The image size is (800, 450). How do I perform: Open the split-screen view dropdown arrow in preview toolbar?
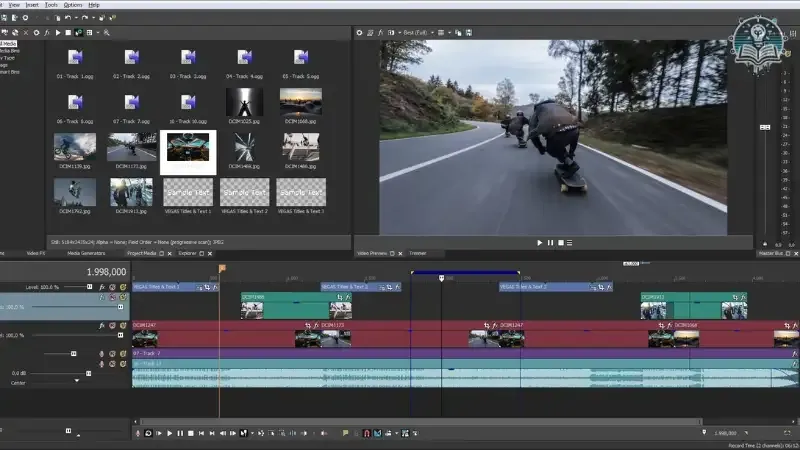tap(399, 33)
